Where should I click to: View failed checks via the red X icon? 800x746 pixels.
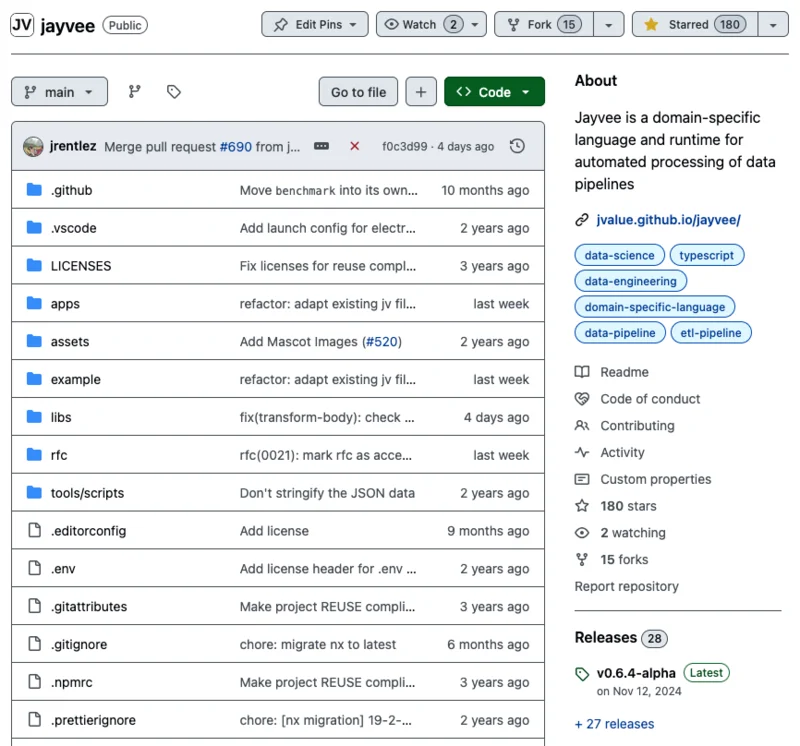coord(354,145)
